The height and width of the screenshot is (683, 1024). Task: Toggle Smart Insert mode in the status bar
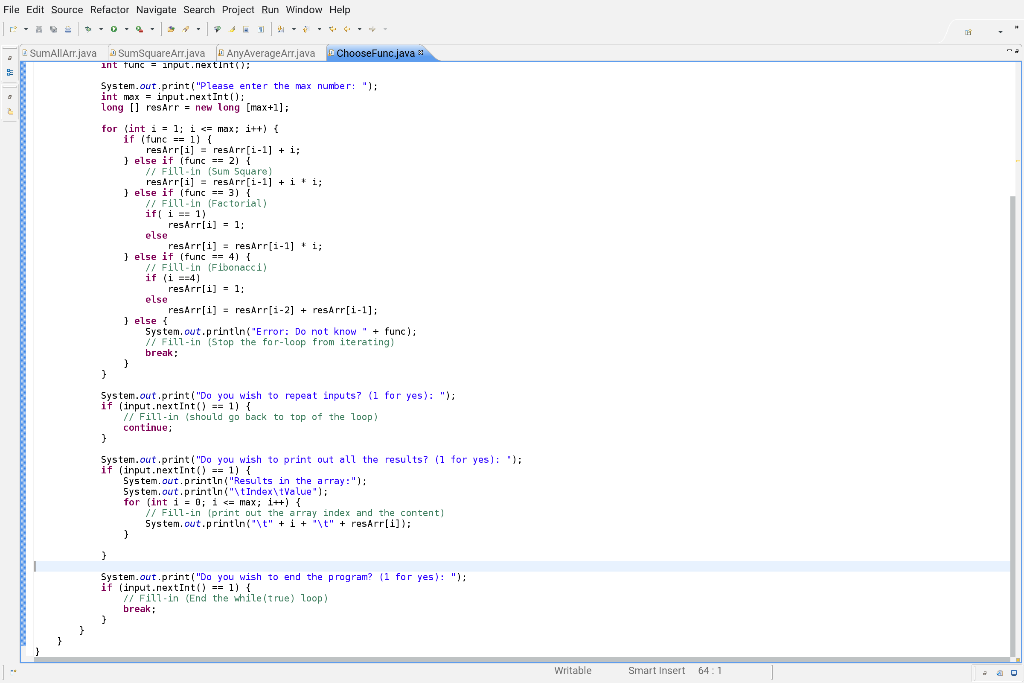tap(657, 671)
